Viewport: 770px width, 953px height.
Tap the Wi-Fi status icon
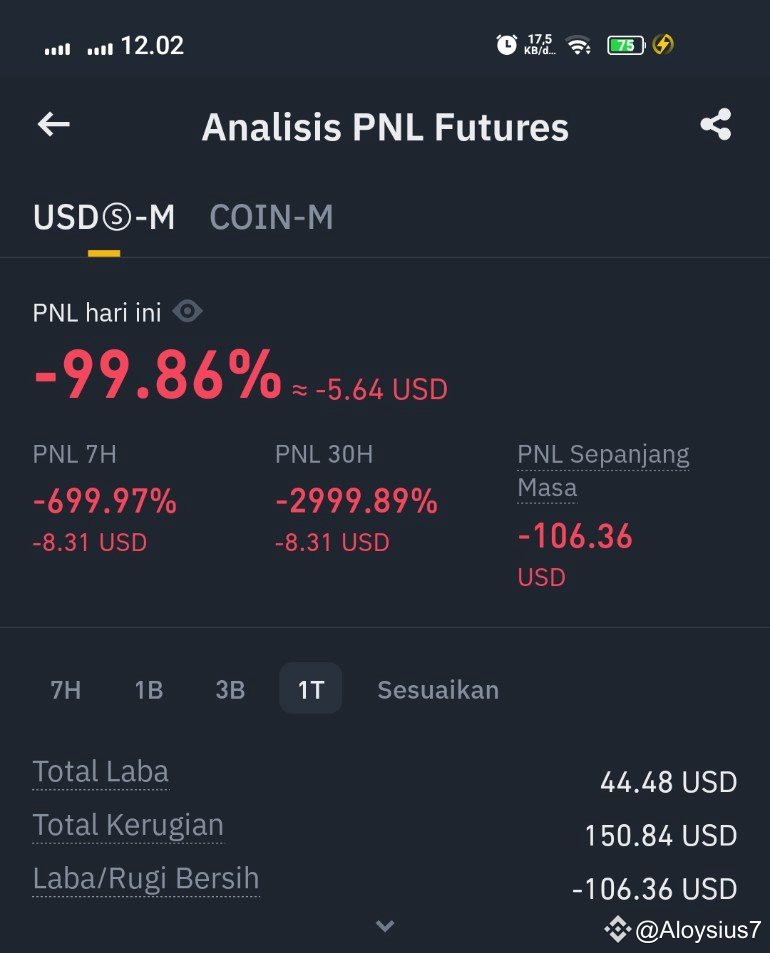[x=578, y=45]
